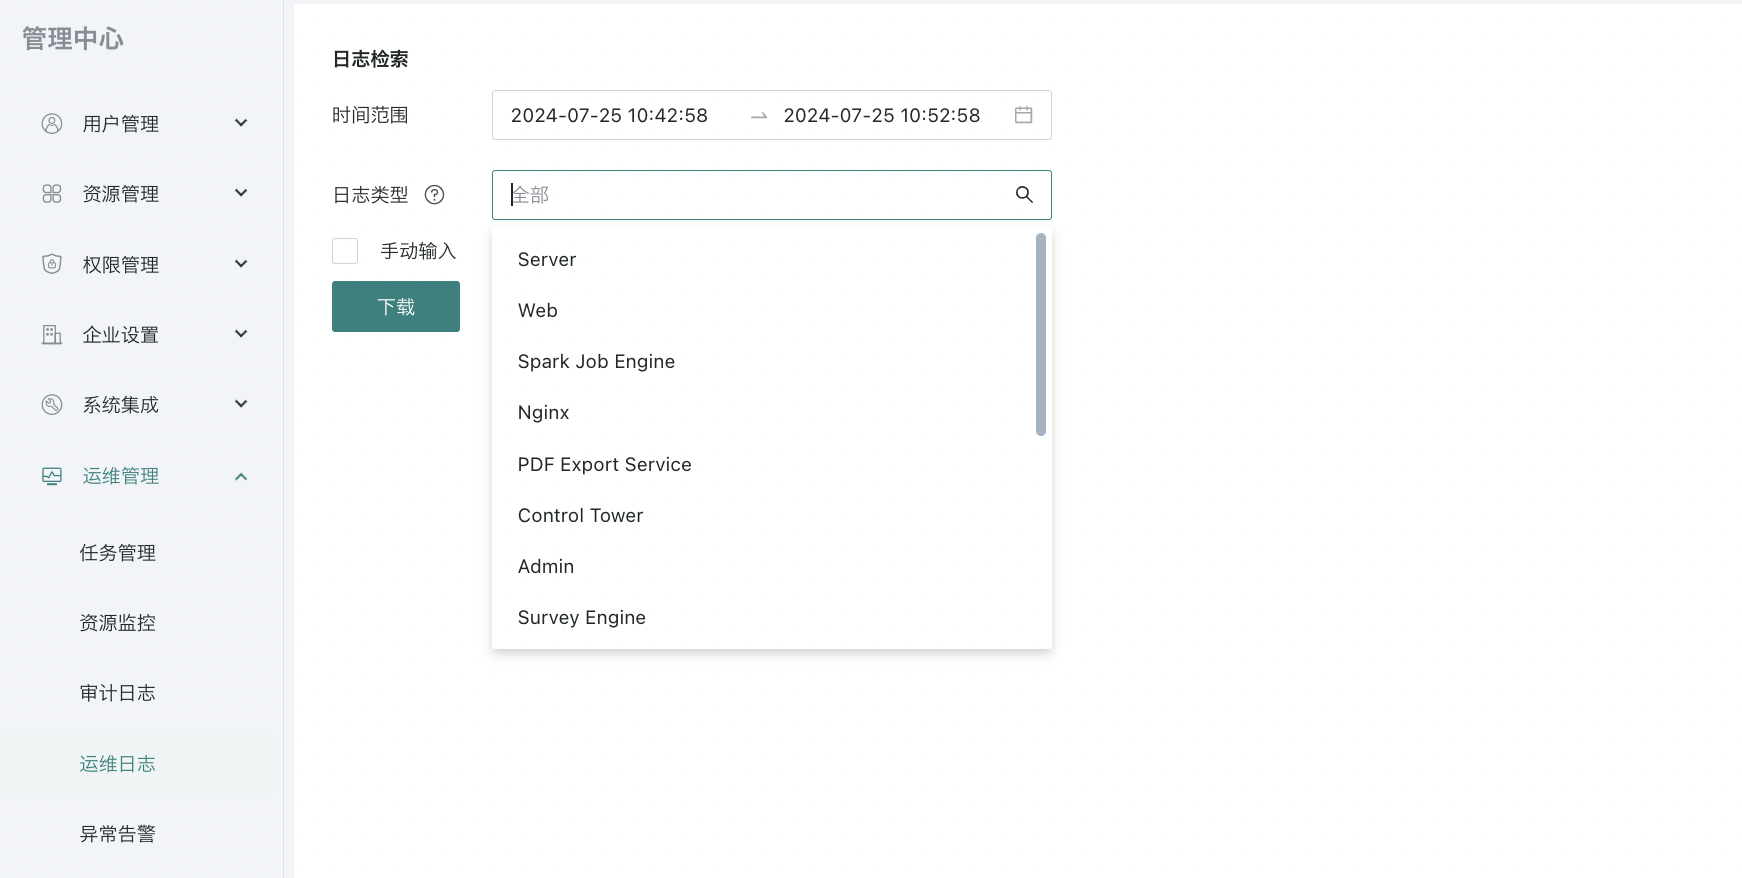Click the 资源管理 grid icon
The height and width of the screenshot is (878, 1742).
[x=52, y=194]
